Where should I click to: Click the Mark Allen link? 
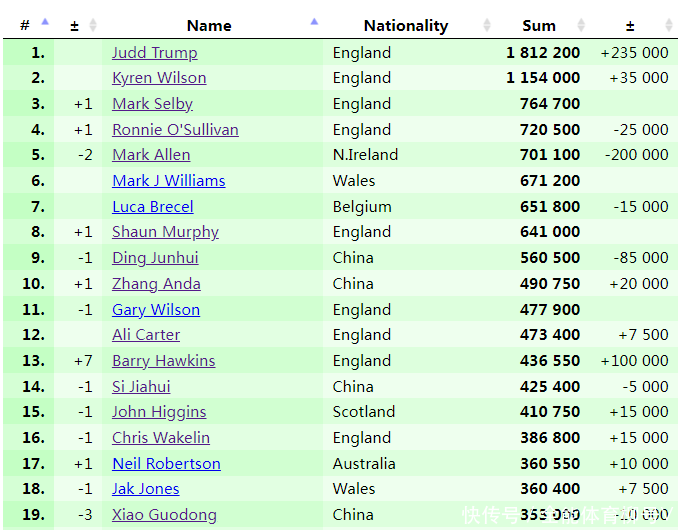[x=151, y=154]
